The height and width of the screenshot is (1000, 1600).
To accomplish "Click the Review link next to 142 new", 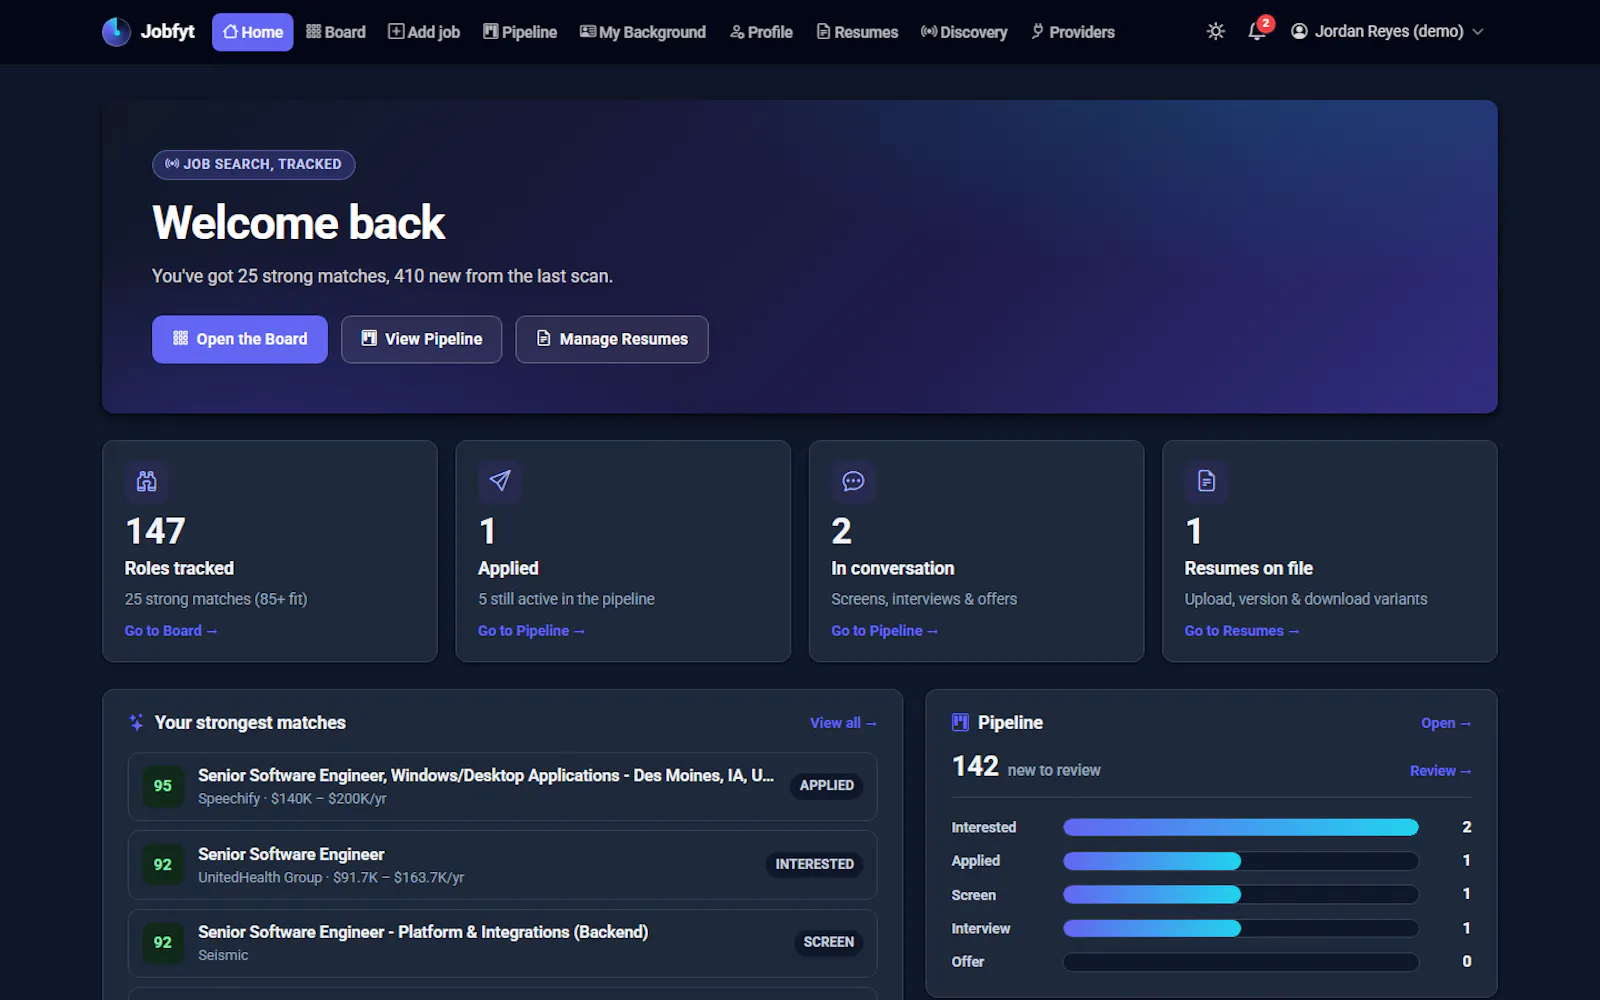I will click(x=1440, y=771).
